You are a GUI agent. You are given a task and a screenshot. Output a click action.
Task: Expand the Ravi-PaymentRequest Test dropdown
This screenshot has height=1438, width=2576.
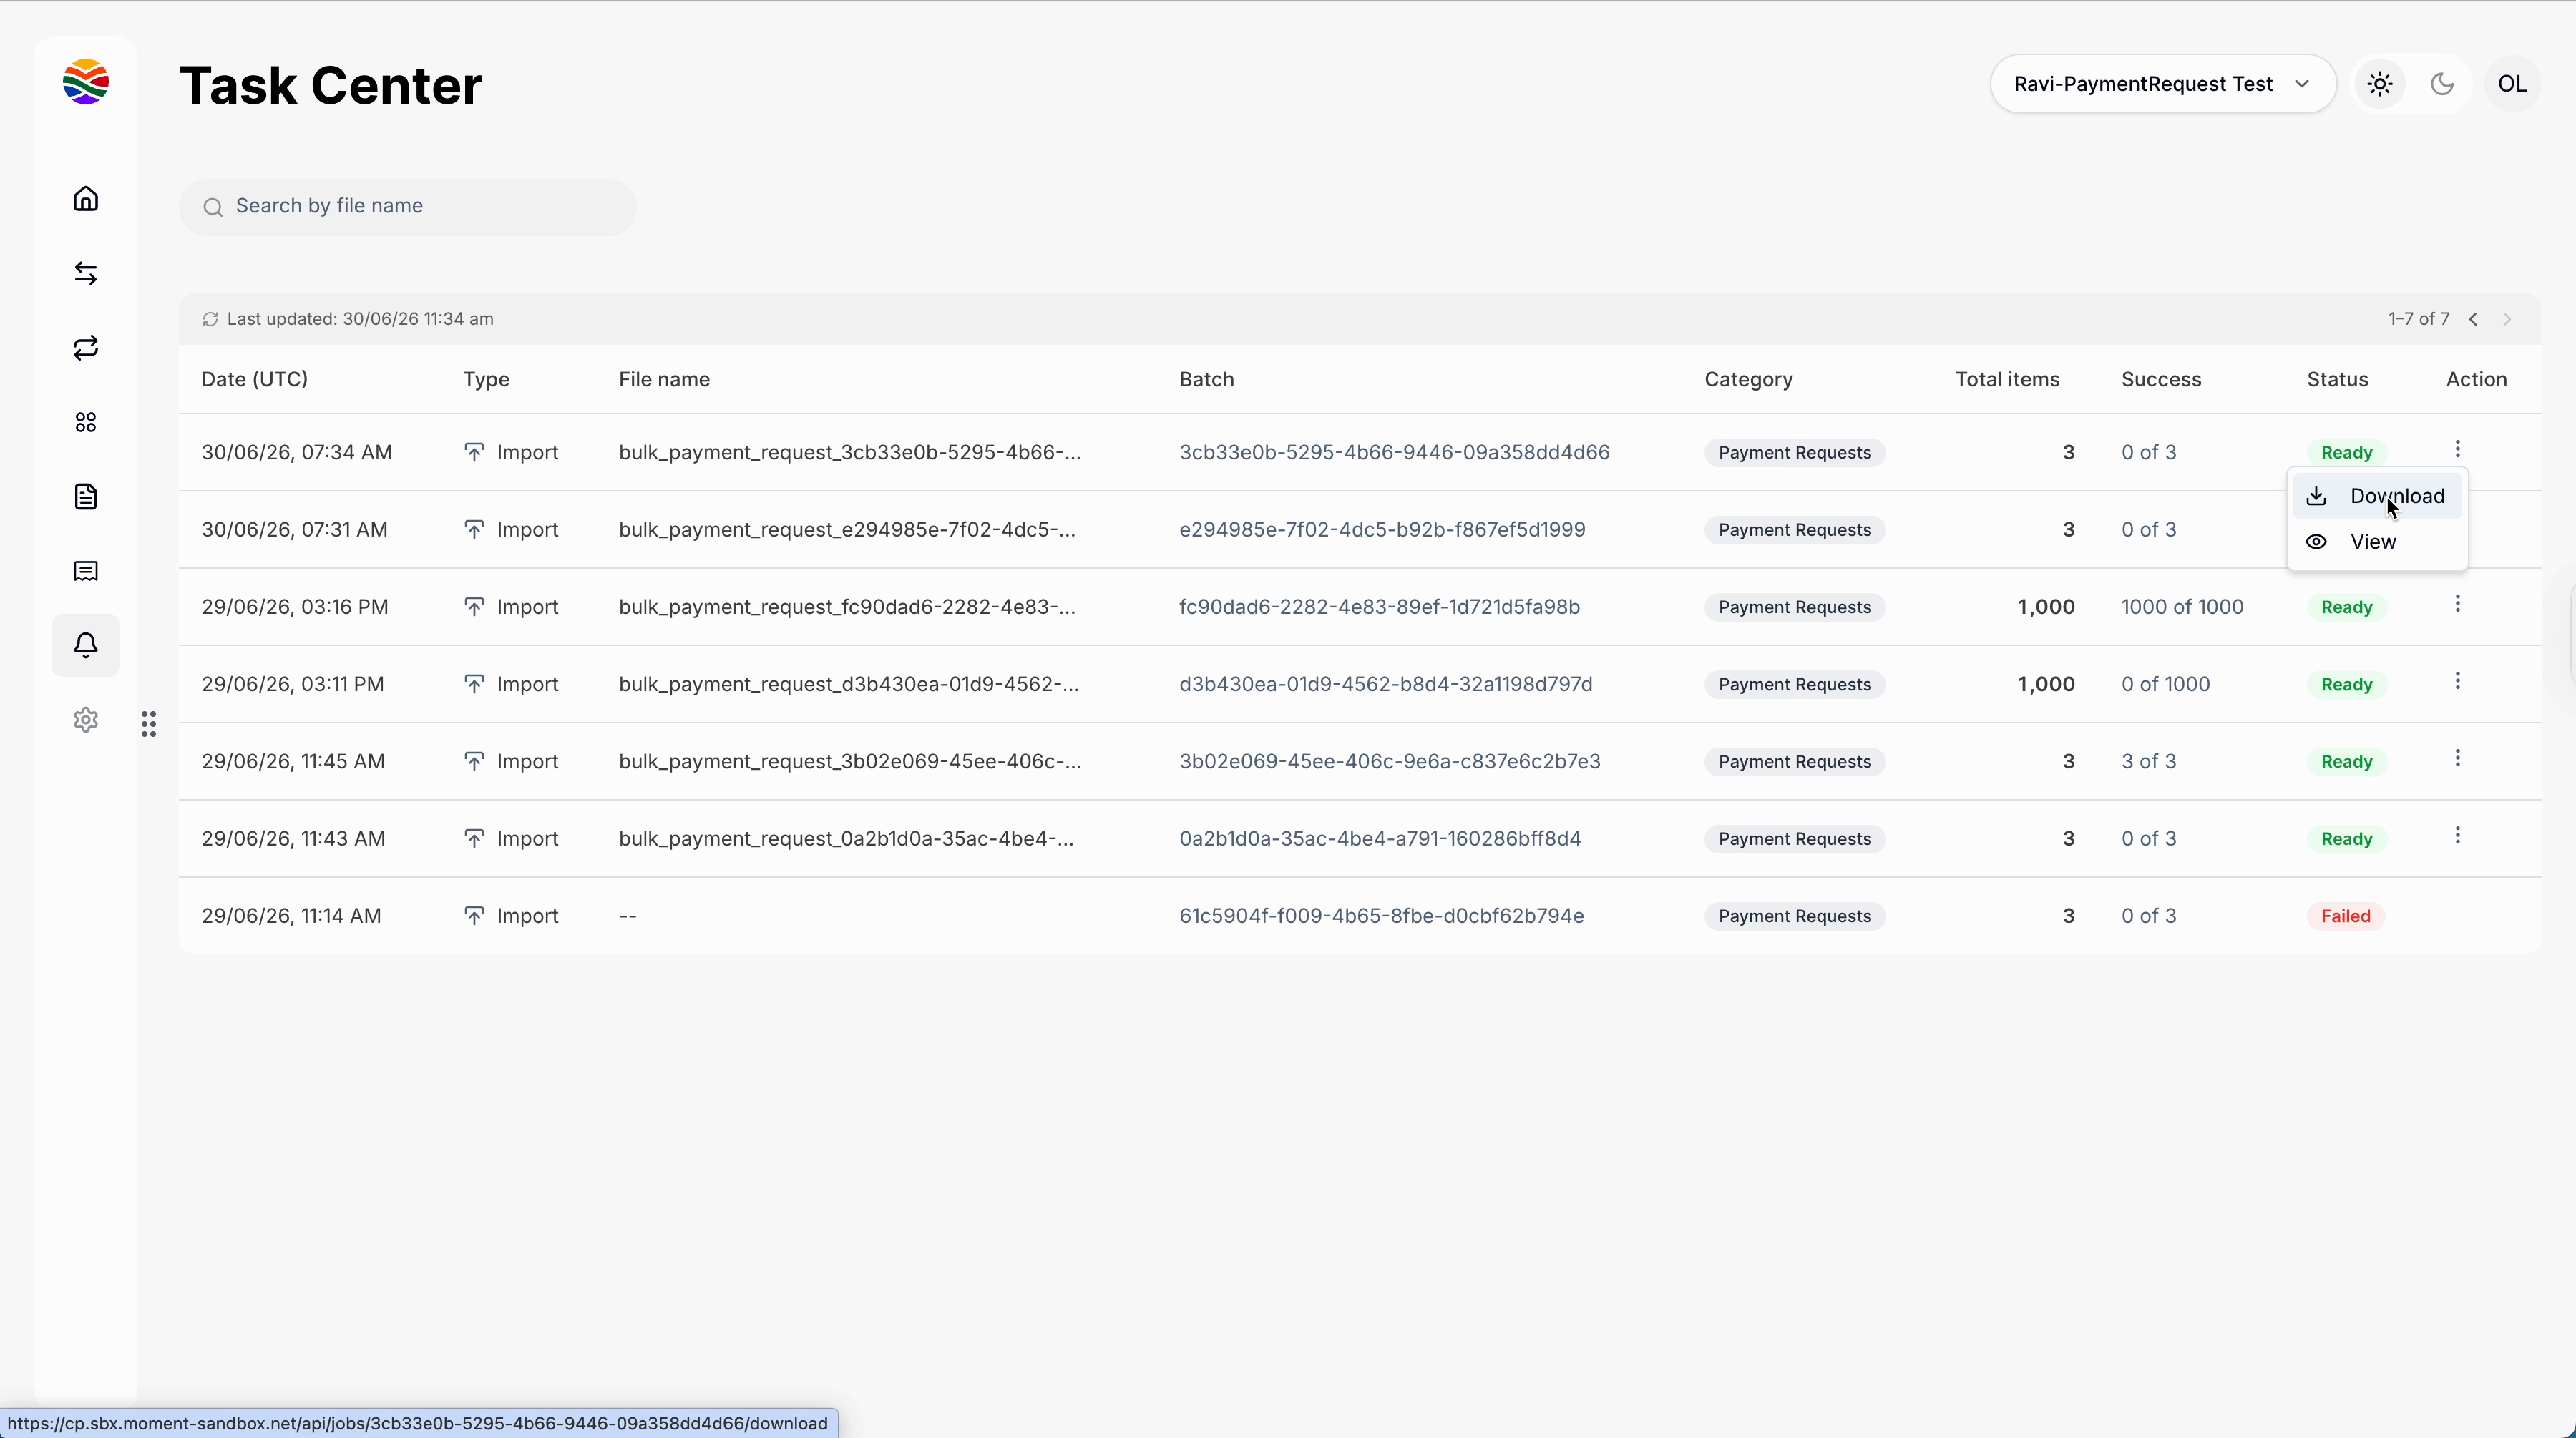point(2163,84)
